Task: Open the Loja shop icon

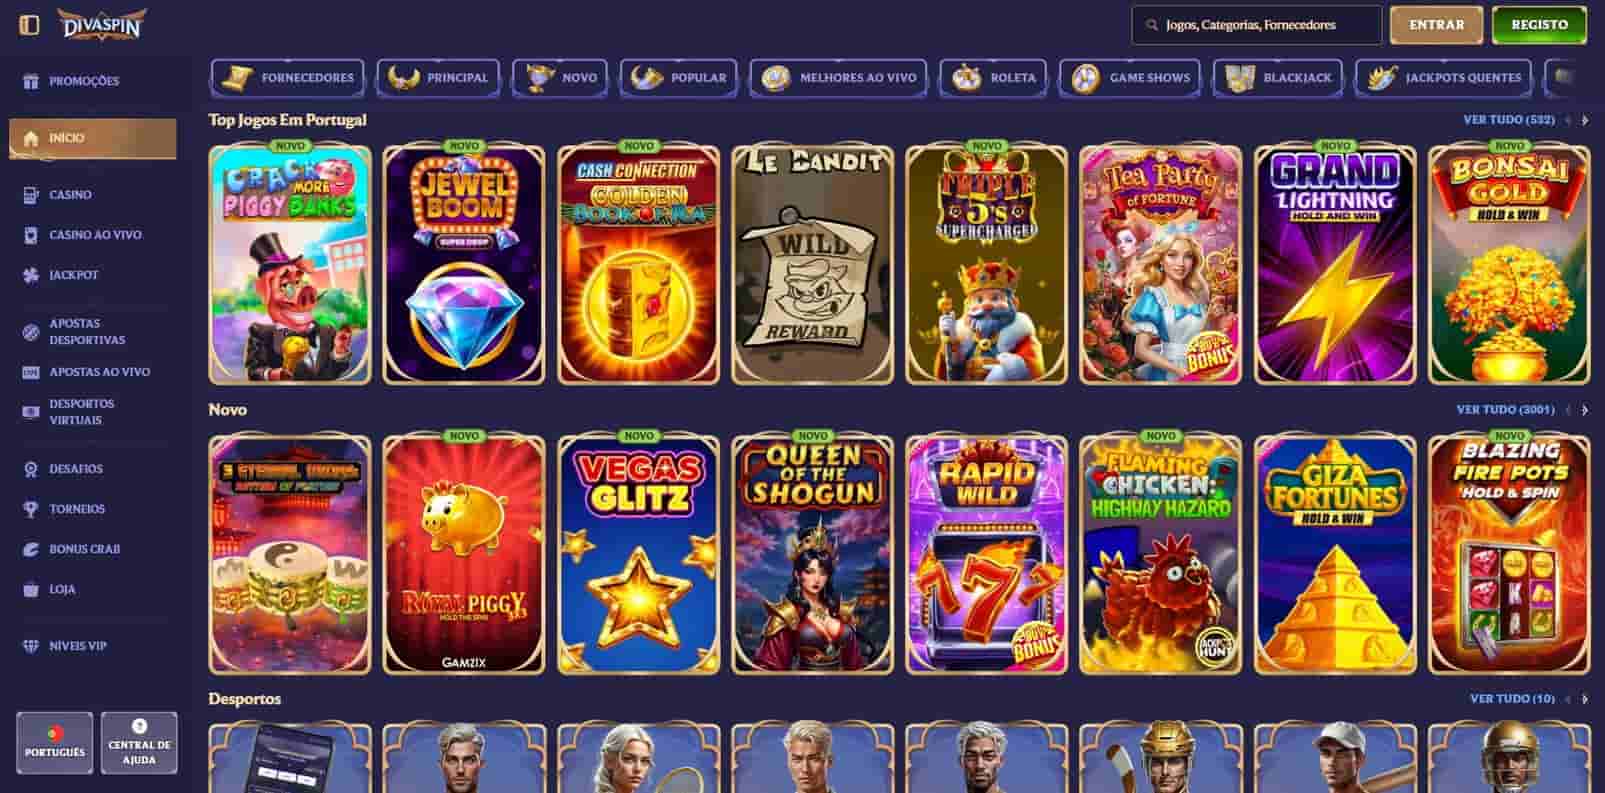Action: [31, 590]
